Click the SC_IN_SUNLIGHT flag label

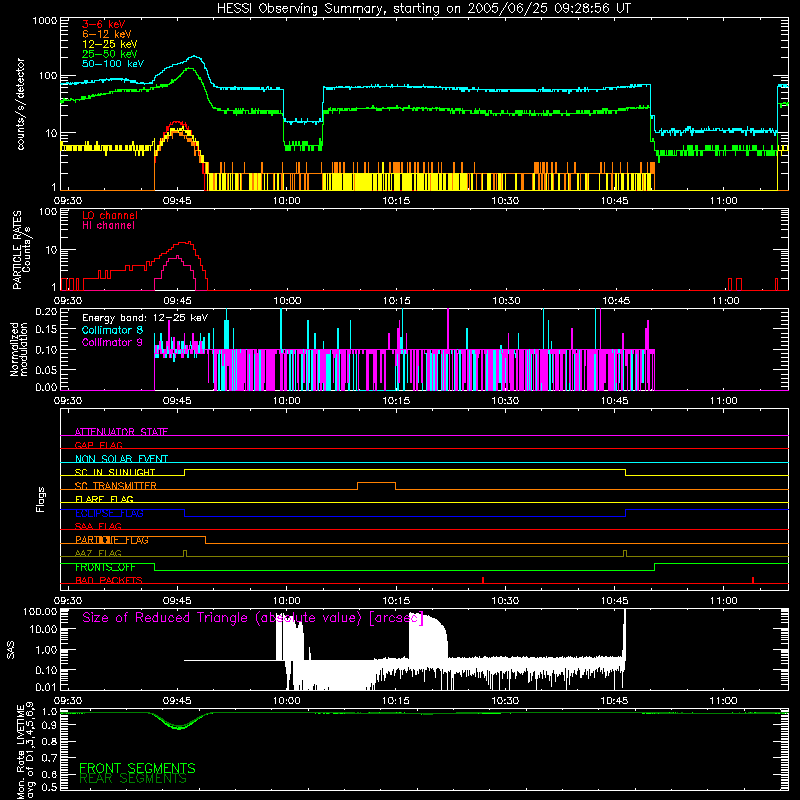pyautogui.click(x=115, y=472)
